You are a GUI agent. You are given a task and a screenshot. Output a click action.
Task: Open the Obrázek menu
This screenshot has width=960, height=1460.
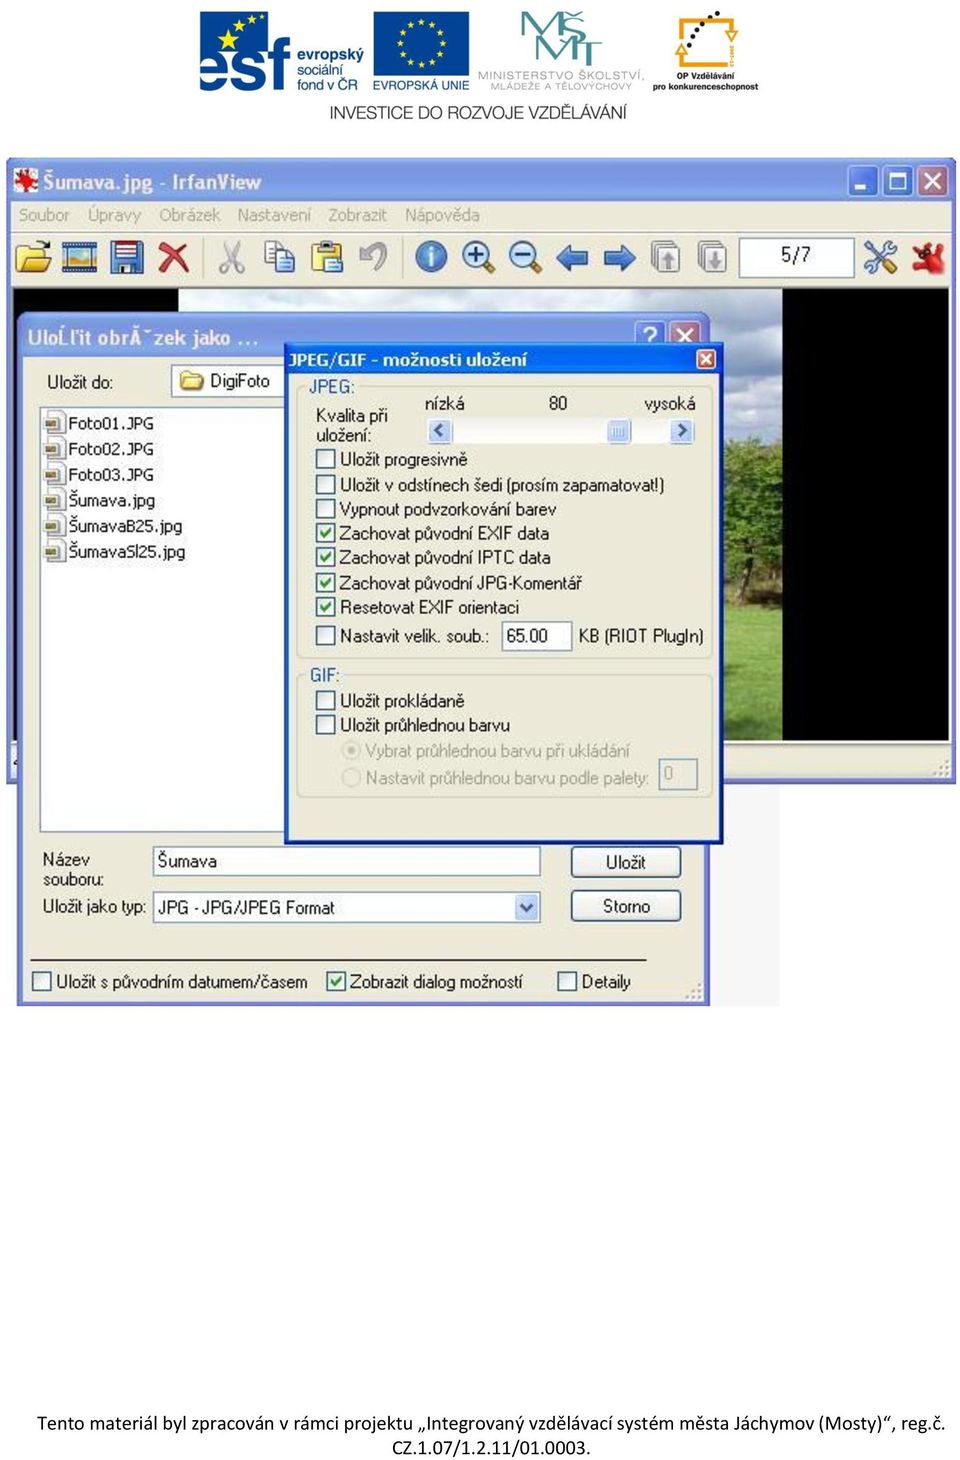[x=189, y=215]
